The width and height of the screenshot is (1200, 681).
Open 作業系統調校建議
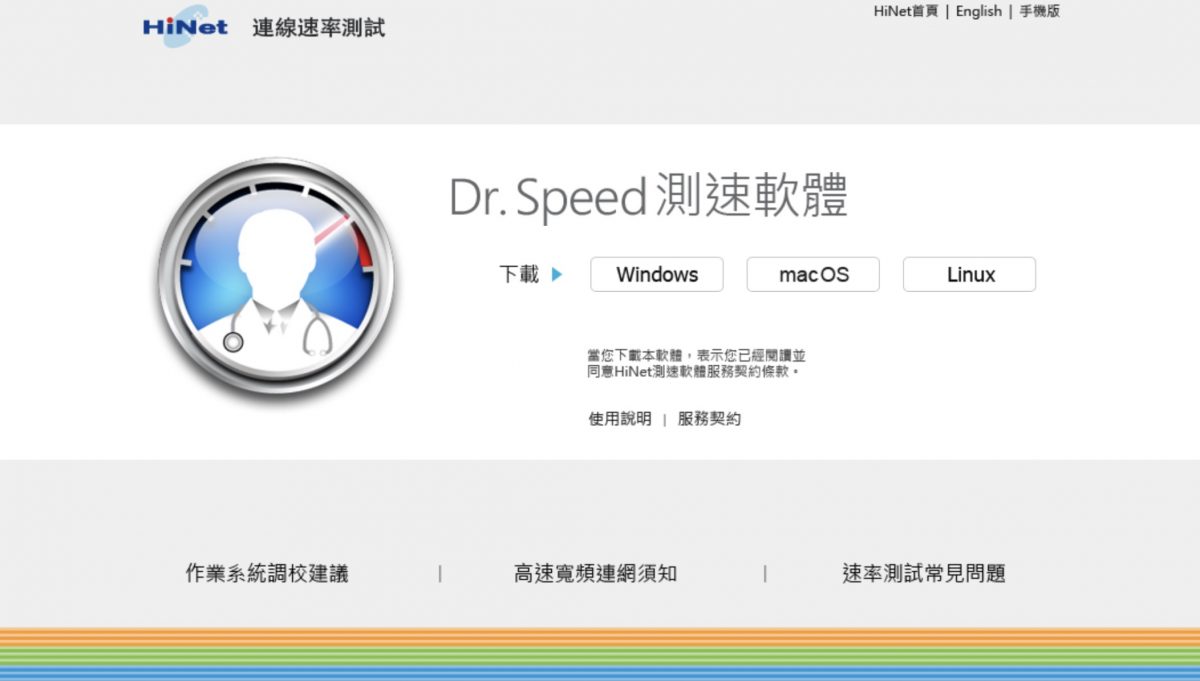[267, 573]
